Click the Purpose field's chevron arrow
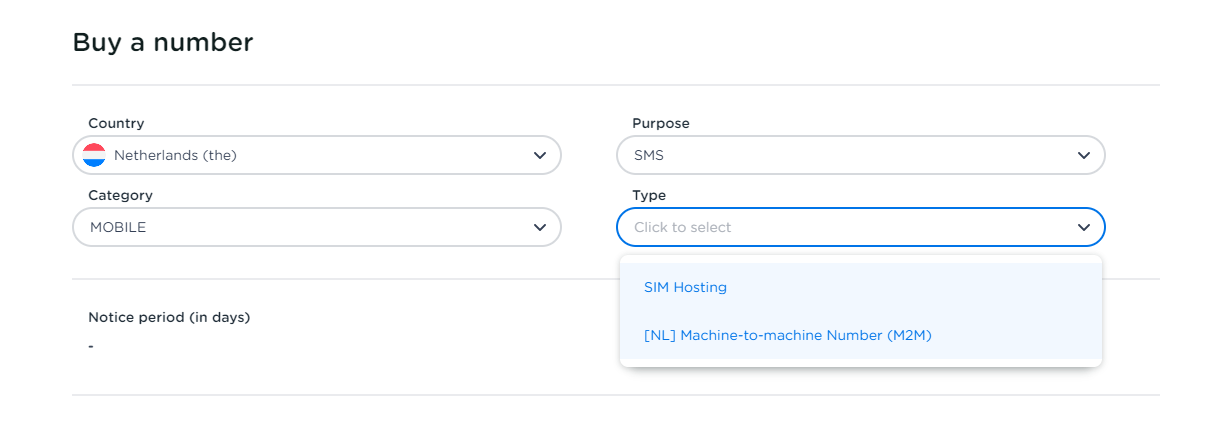 pos(1083,155)
